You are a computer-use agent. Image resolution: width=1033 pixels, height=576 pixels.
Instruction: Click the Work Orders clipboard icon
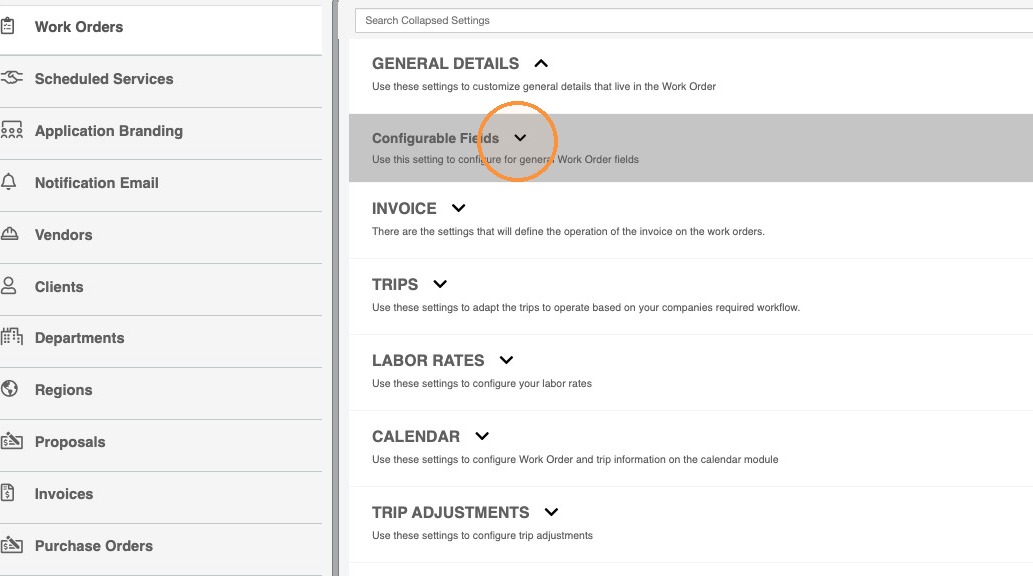(8, 26)
